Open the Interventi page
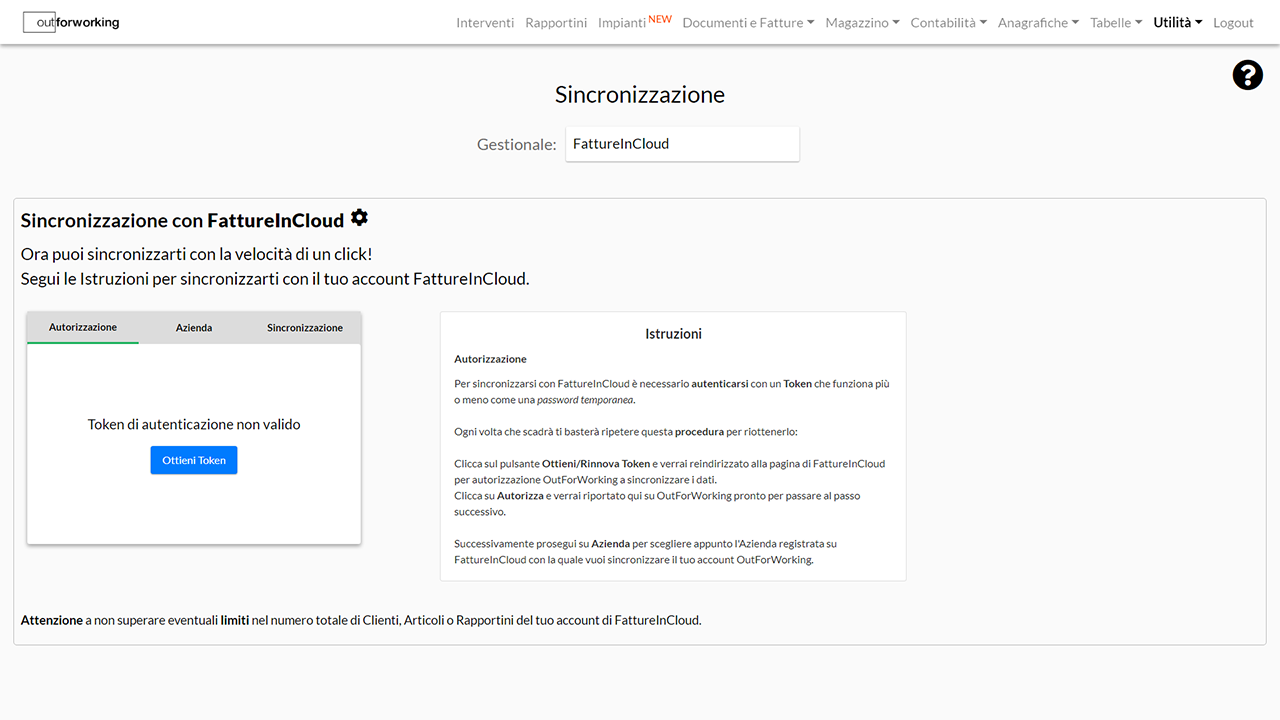 pyautogui.click(x=485, y=23)
